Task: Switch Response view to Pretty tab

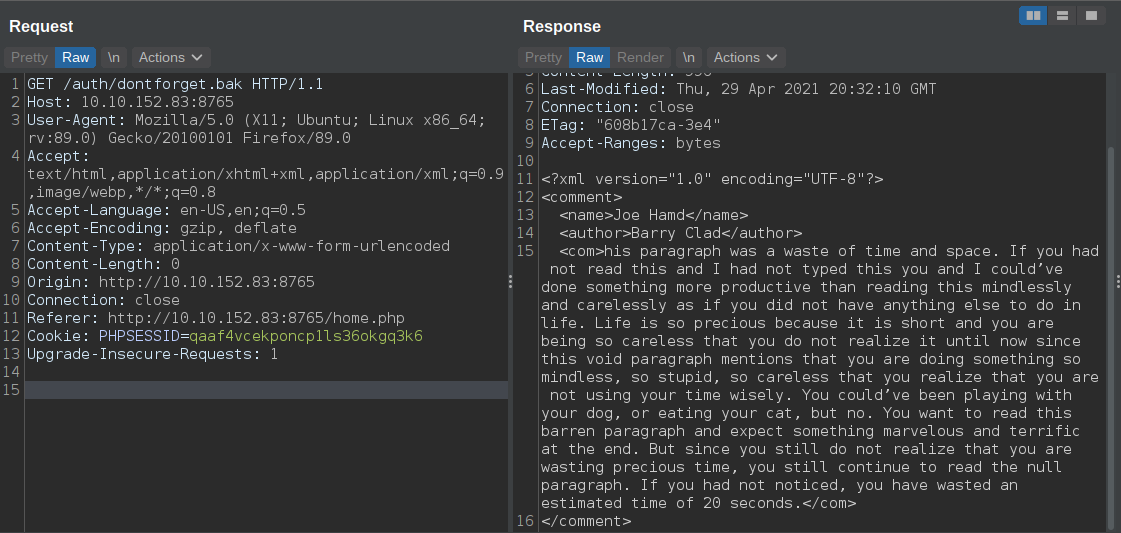Action: tap(543, 57)
